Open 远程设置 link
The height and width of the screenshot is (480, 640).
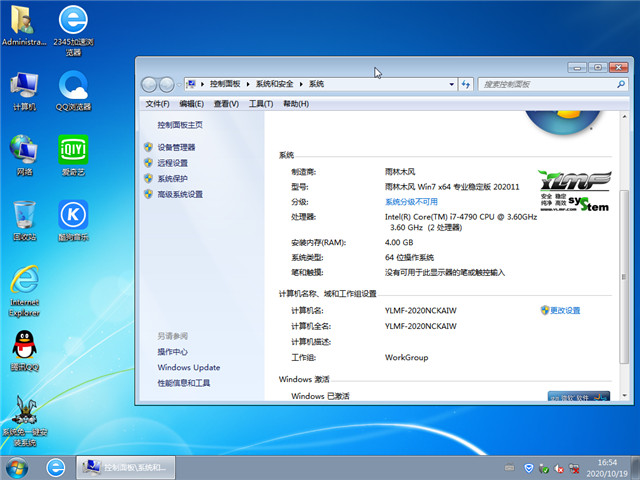(x=173, y=163)
